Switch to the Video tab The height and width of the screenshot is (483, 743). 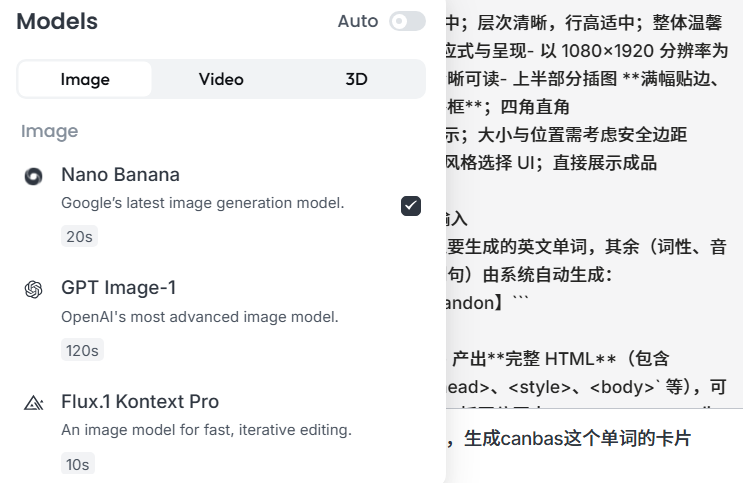click(x=221, y=79)
